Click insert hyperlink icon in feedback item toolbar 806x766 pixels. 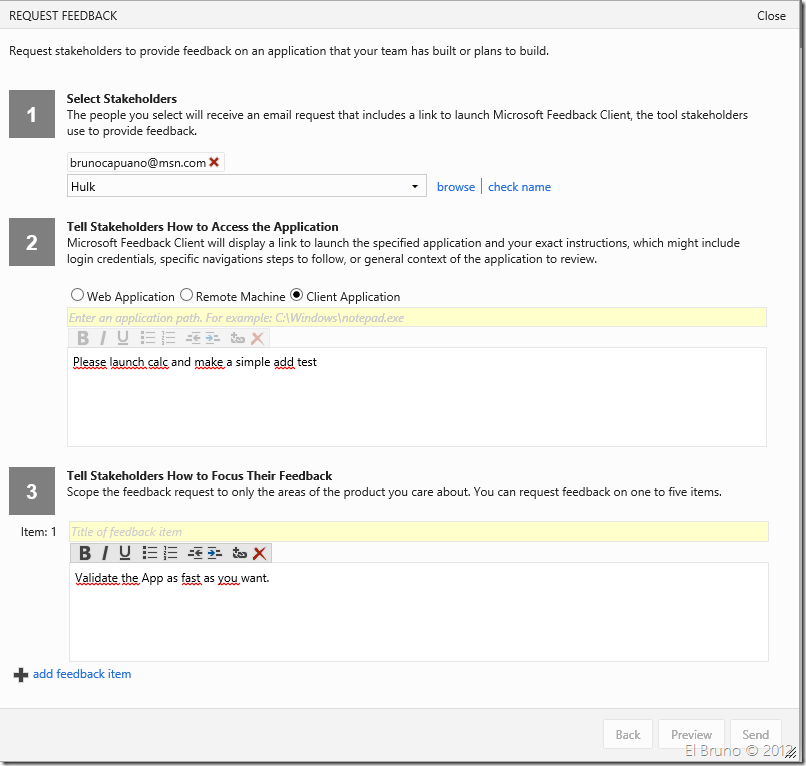point(239,553)
